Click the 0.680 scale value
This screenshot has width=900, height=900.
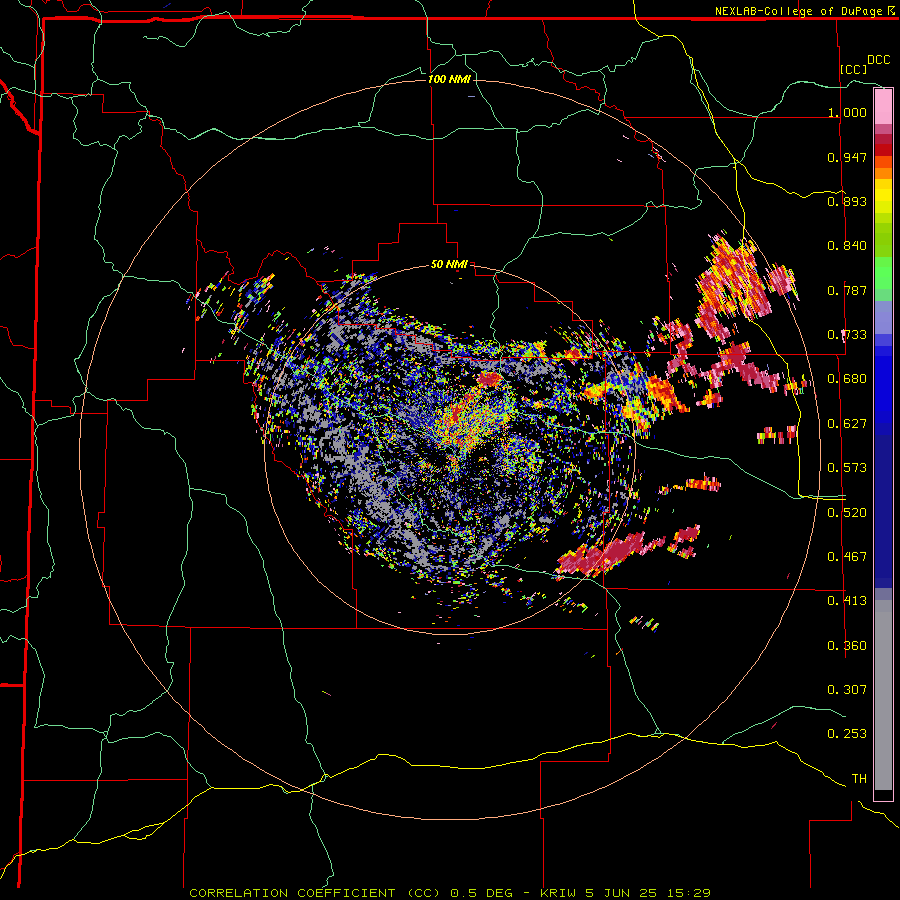click(x=847, y=379)
